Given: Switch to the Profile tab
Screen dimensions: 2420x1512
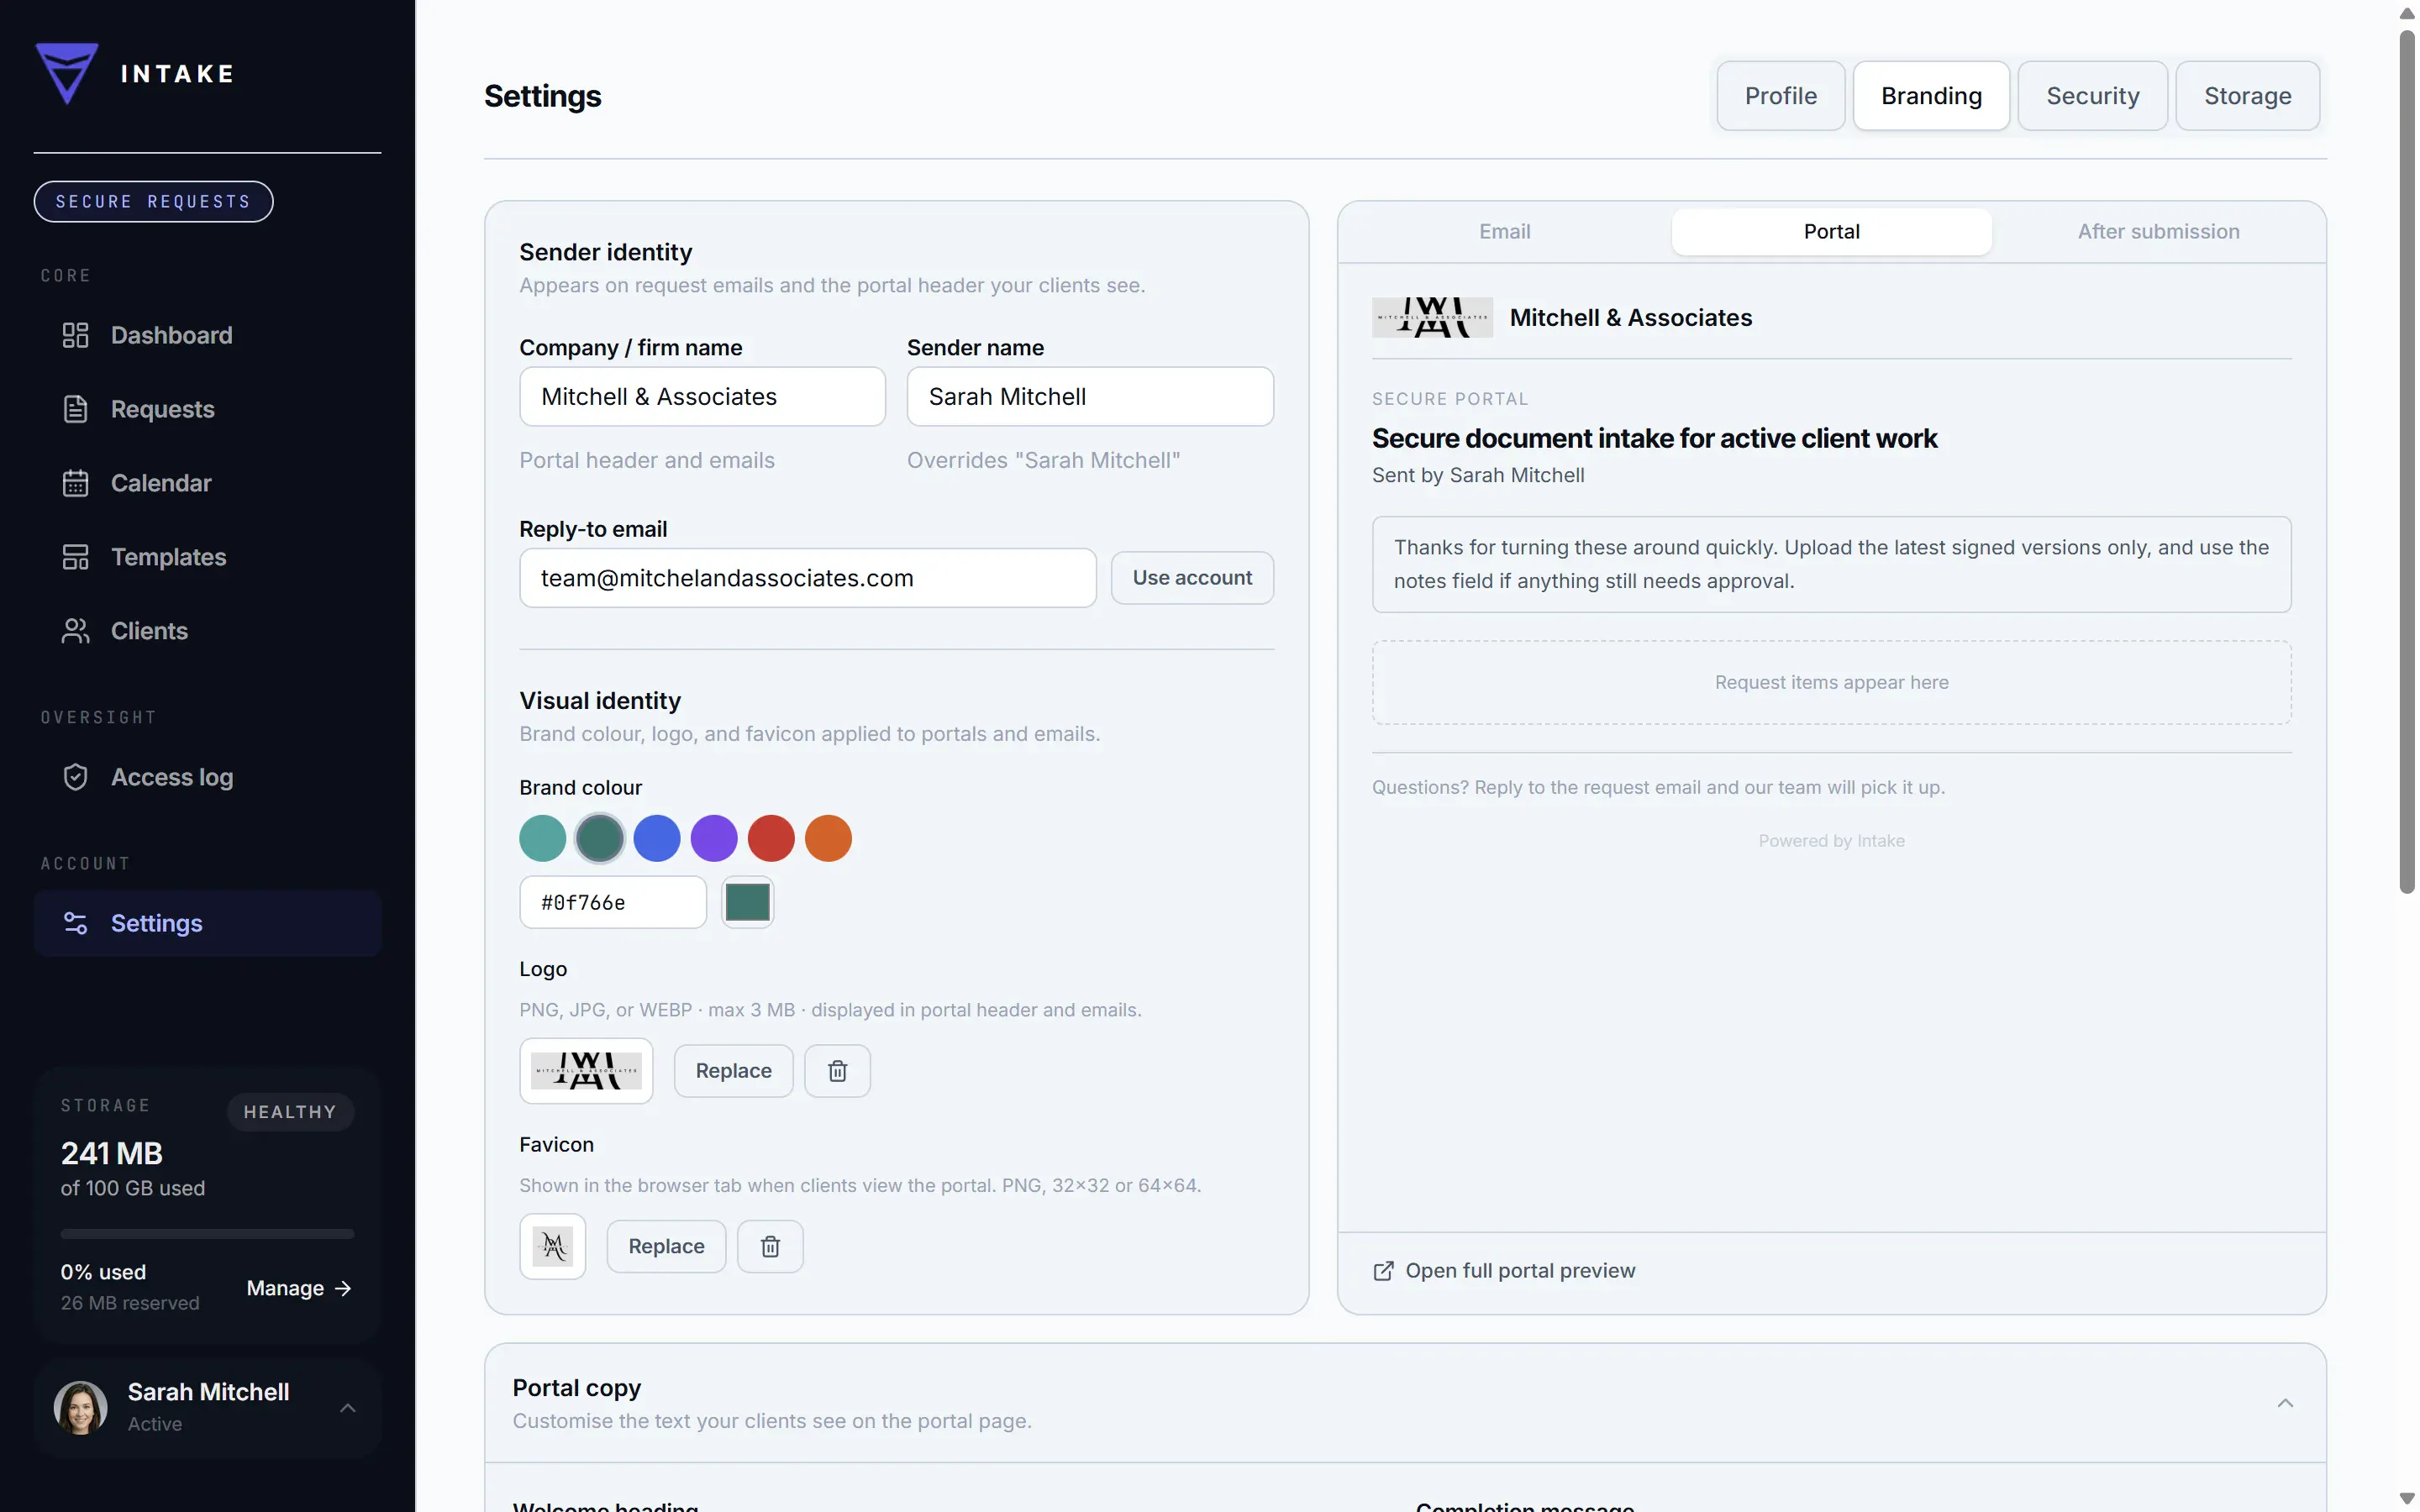Looking at the screenshot, I should [1780, 96].
